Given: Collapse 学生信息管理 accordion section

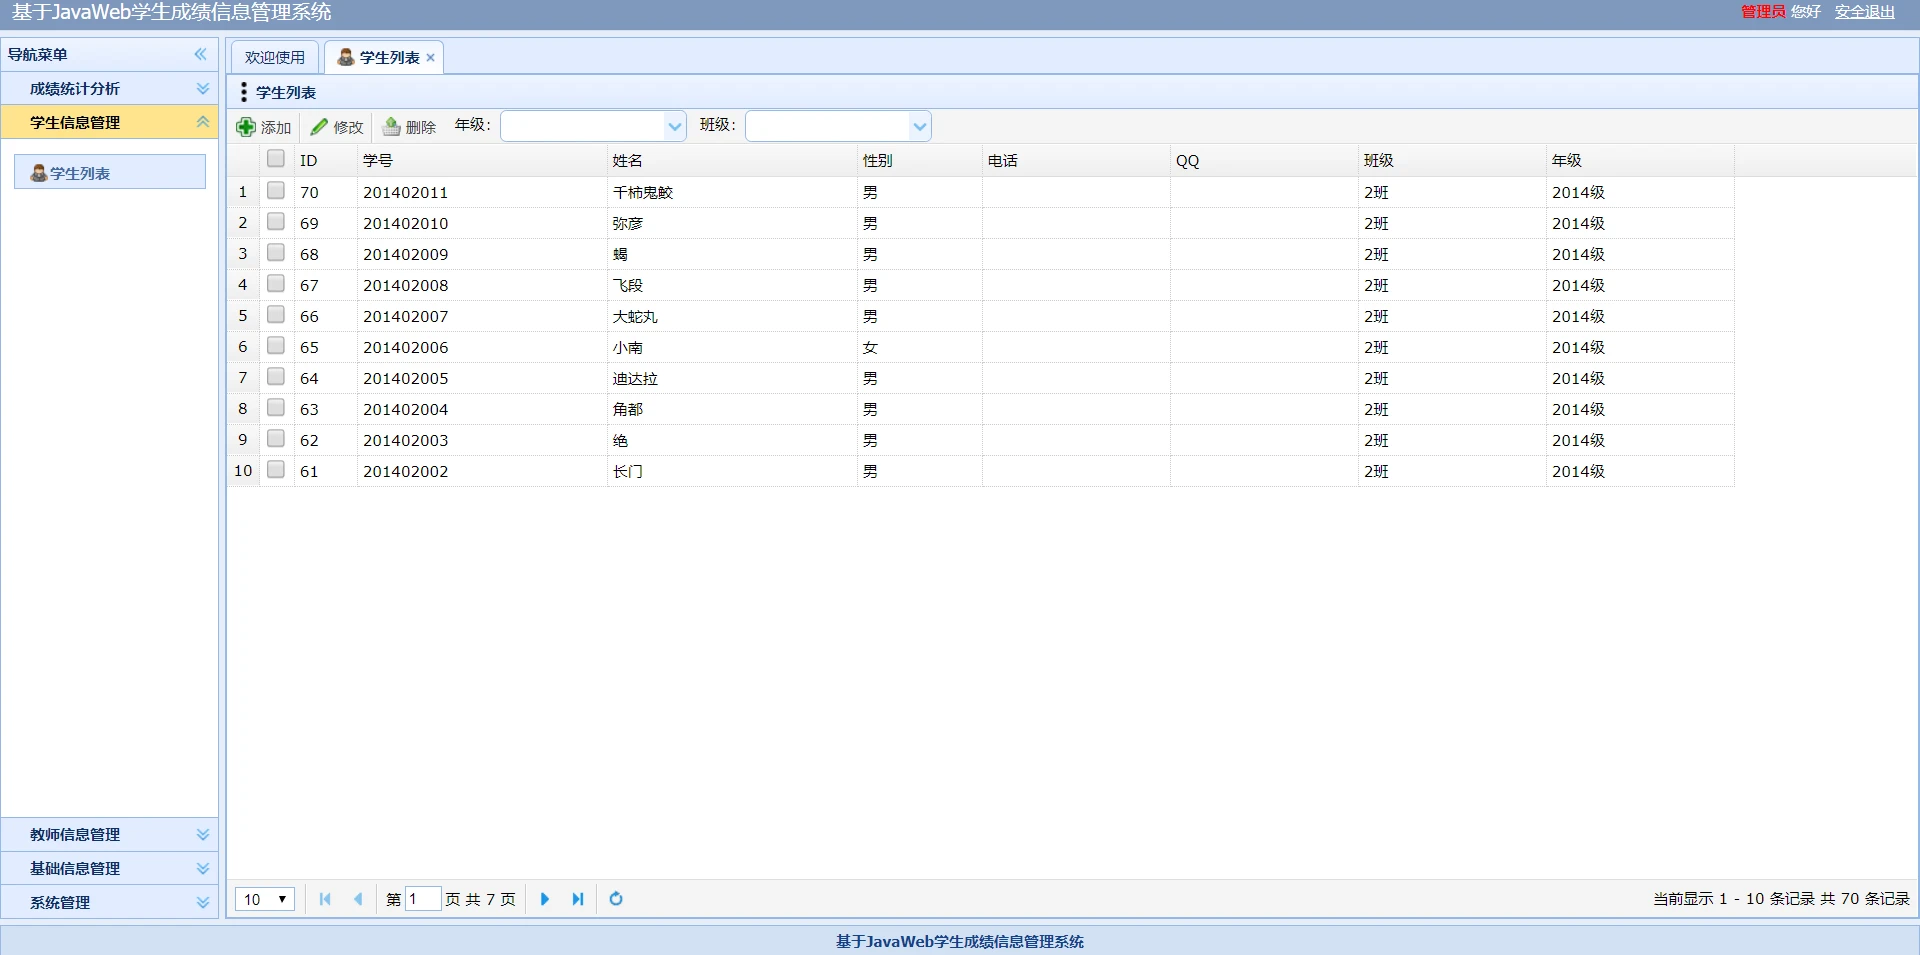Looking at the screenshot, I should pyautogui.click(x=203, y=122).
